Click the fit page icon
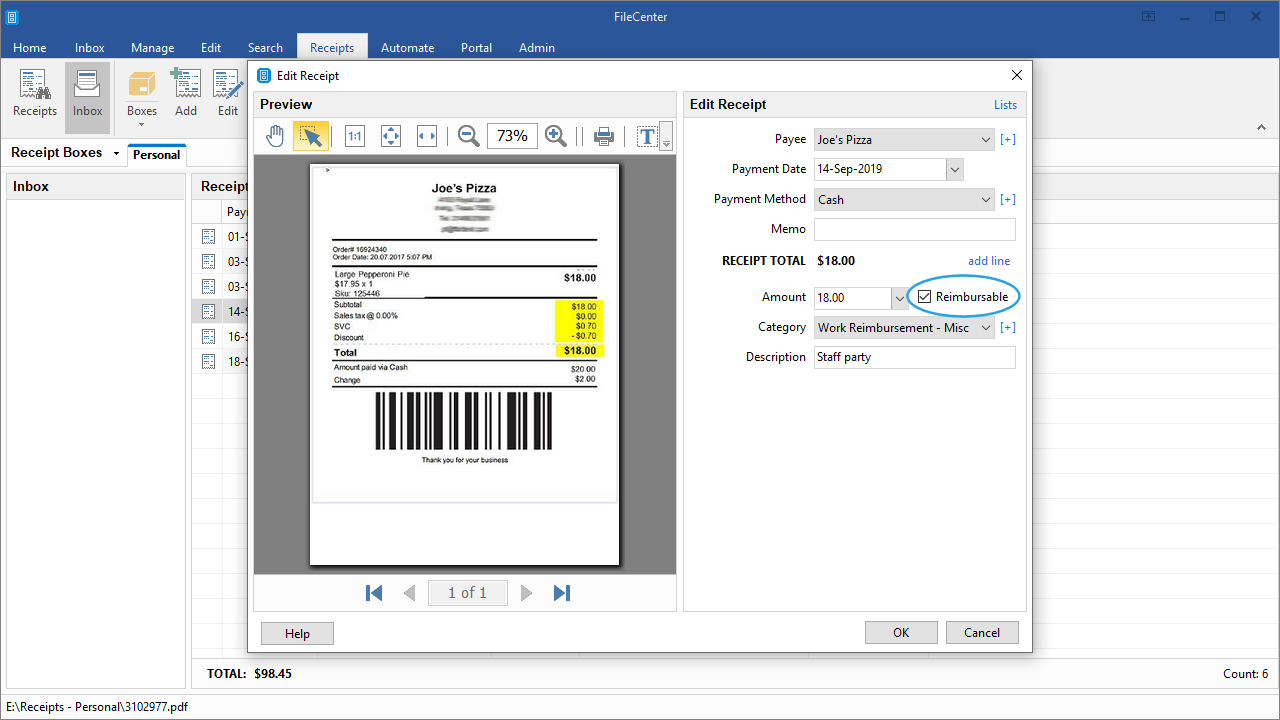Screen dimensions: 1280x720 (391, 136)
